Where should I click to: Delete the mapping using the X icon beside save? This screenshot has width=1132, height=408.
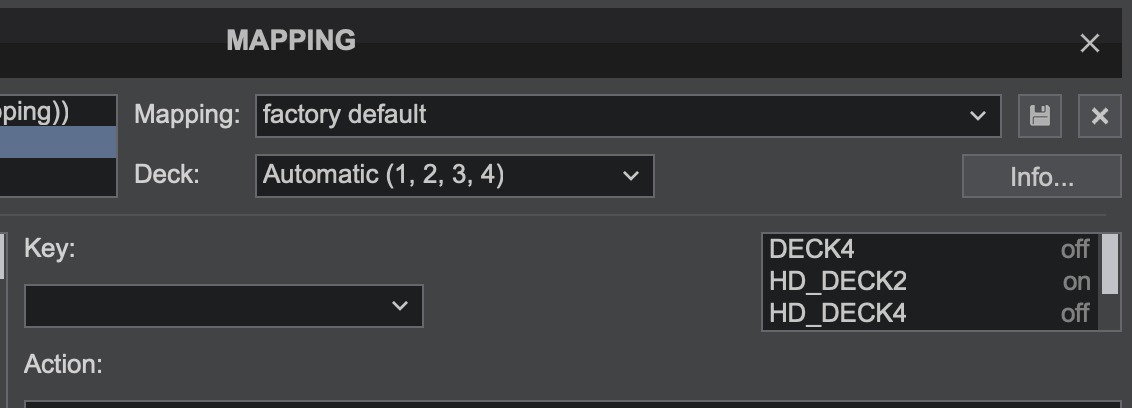click(1100, 116)
